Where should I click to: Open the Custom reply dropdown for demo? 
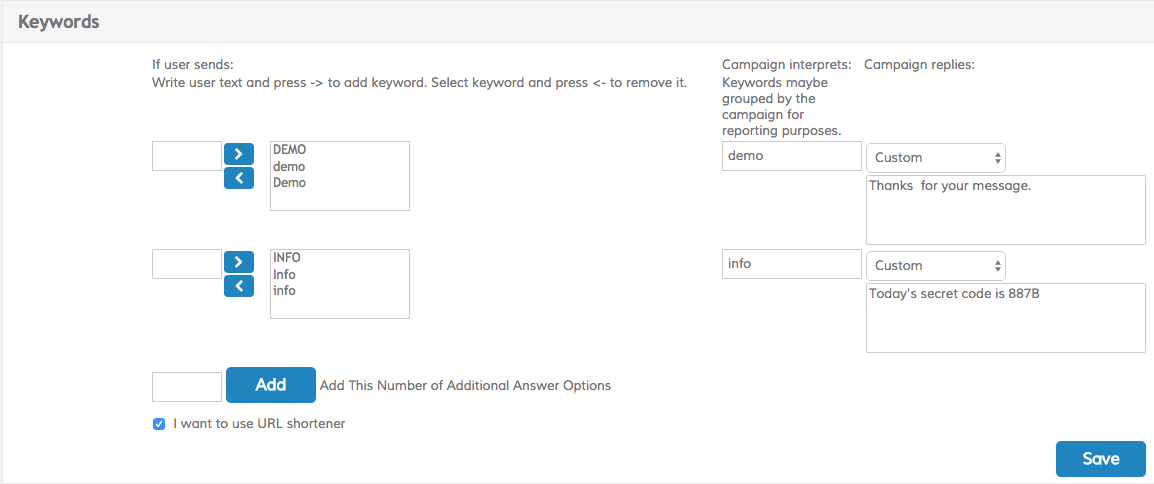[x=936, y=157]
